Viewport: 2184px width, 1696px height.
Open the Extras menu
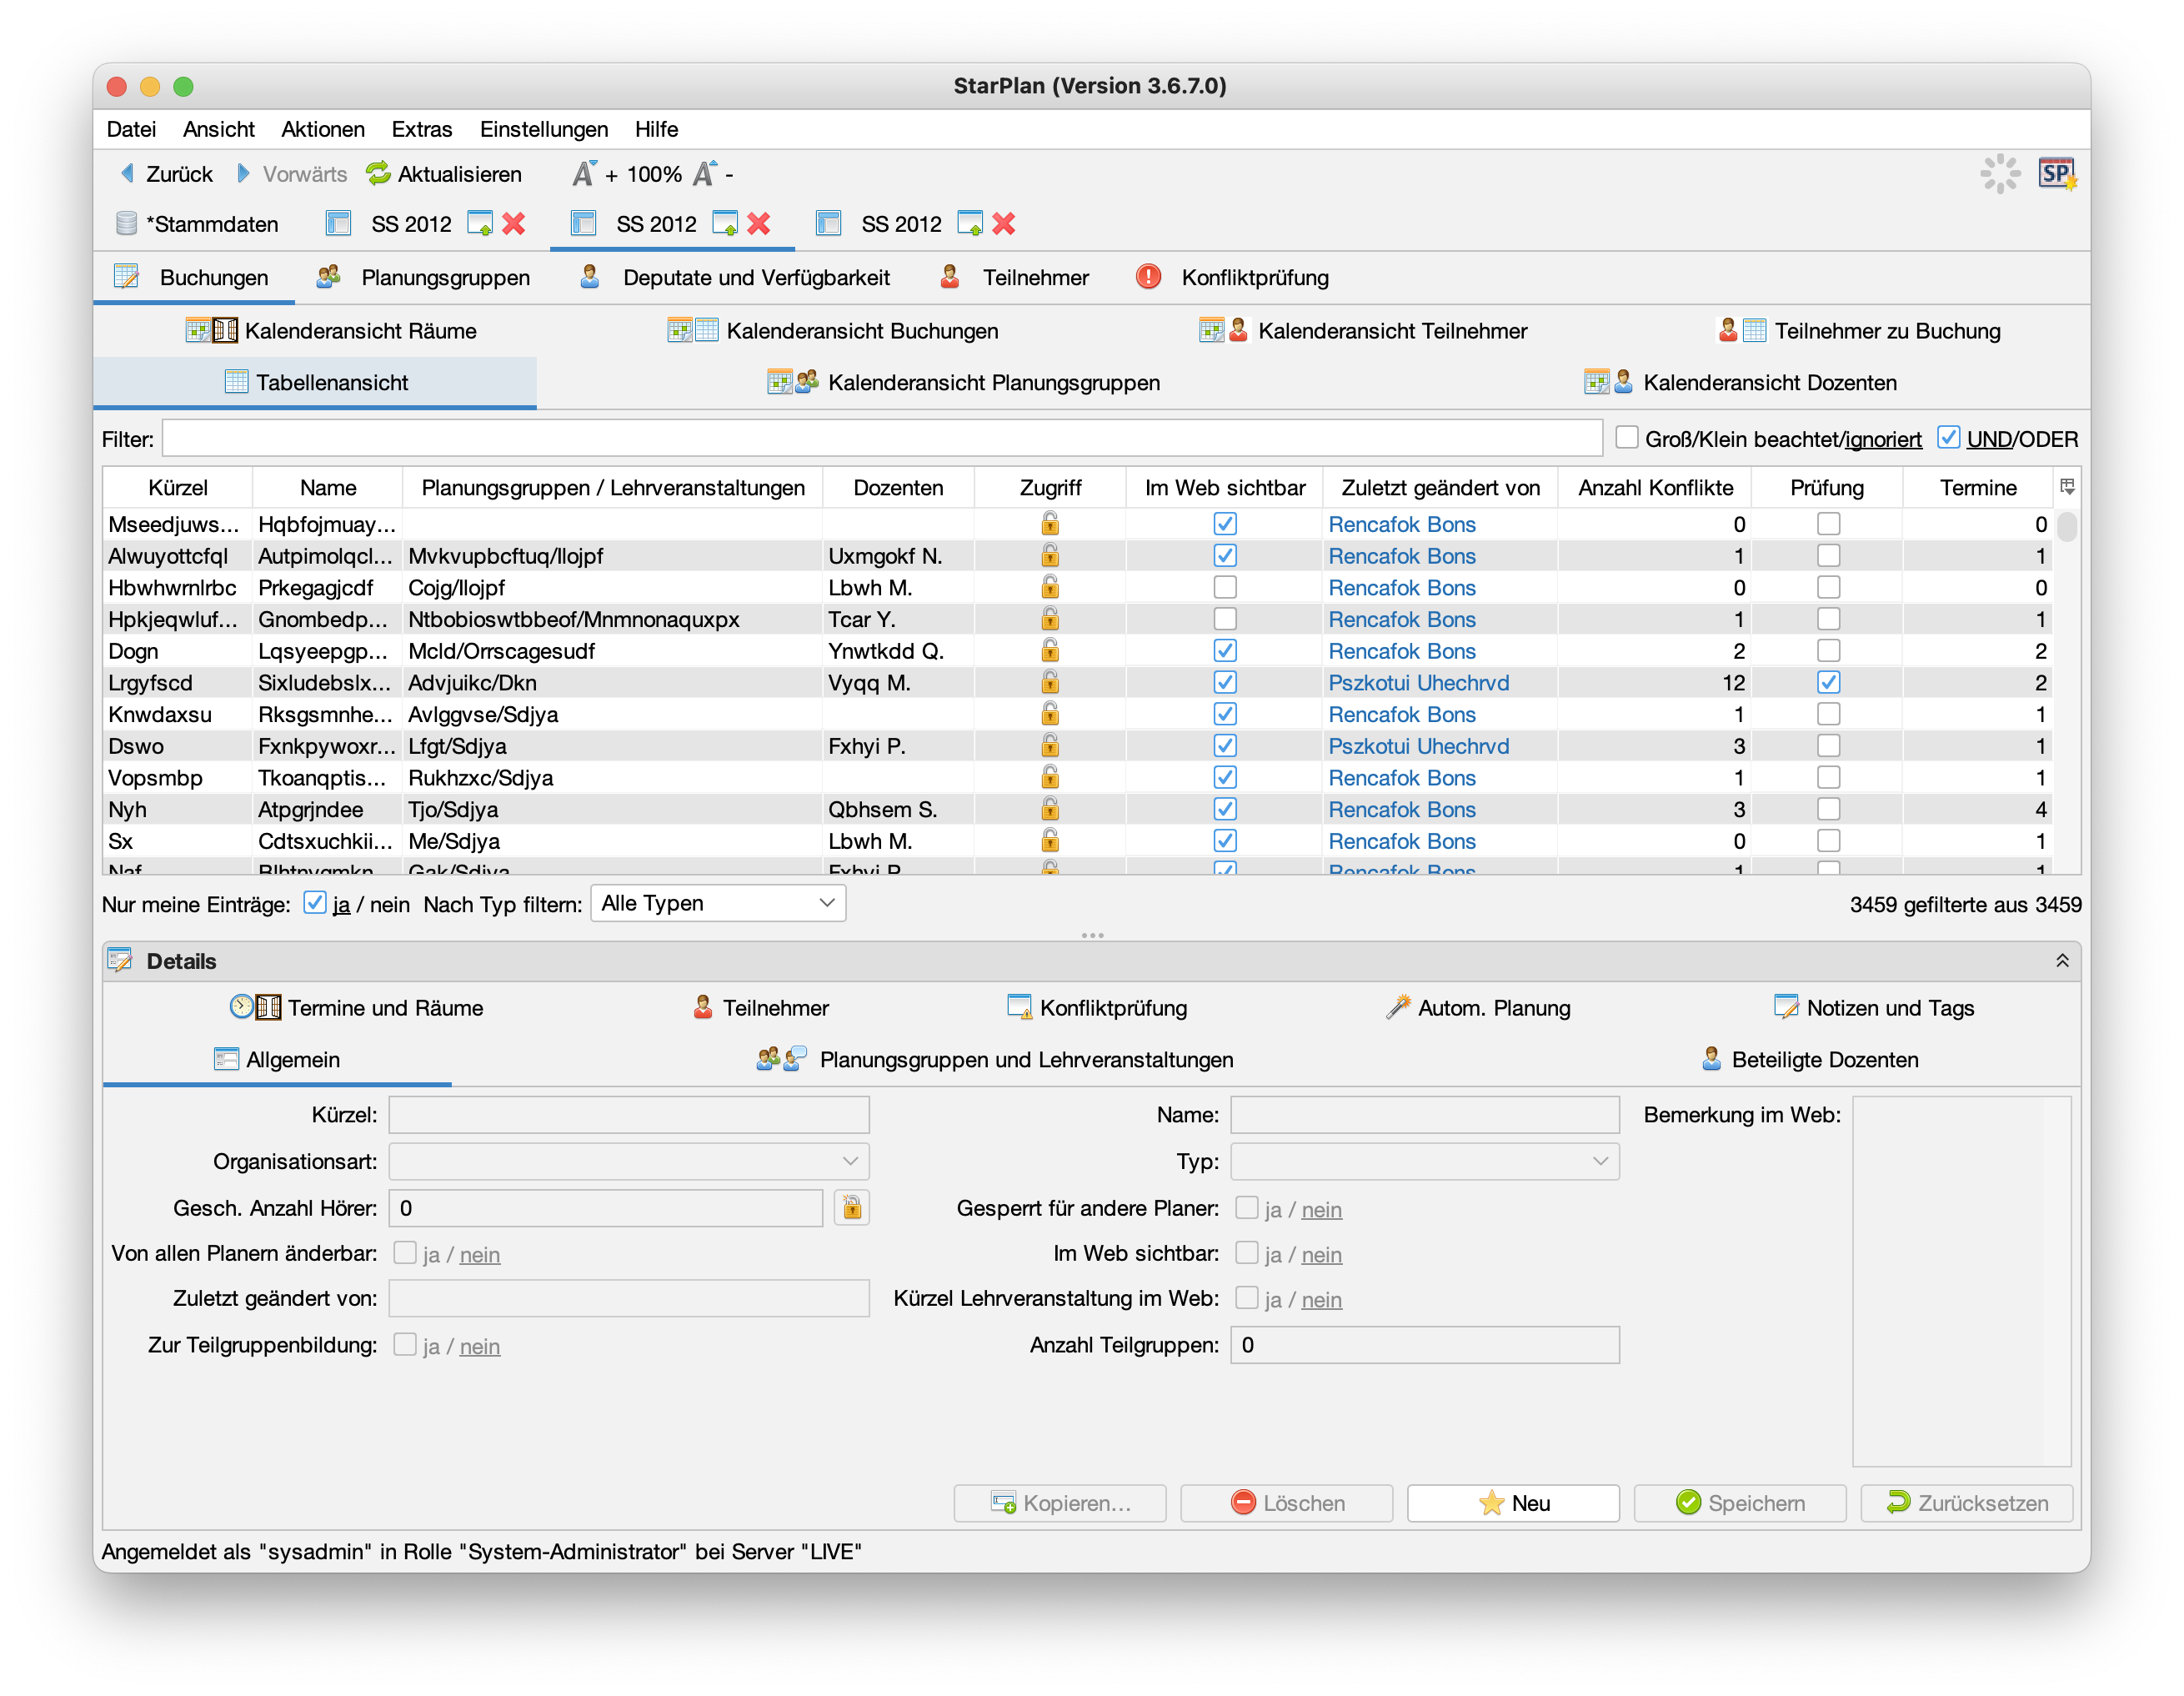(x=421, y=129)
